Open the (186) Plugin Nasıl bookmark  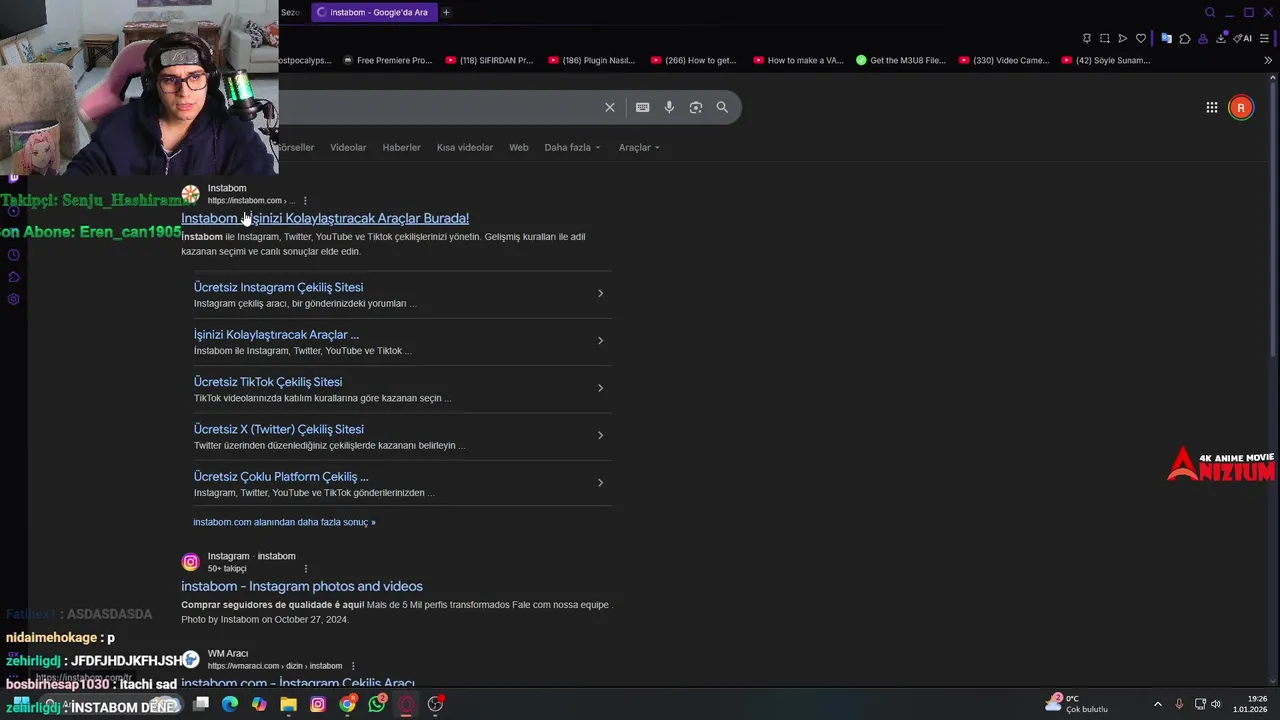pyautogui.click(x=591, y=60)
